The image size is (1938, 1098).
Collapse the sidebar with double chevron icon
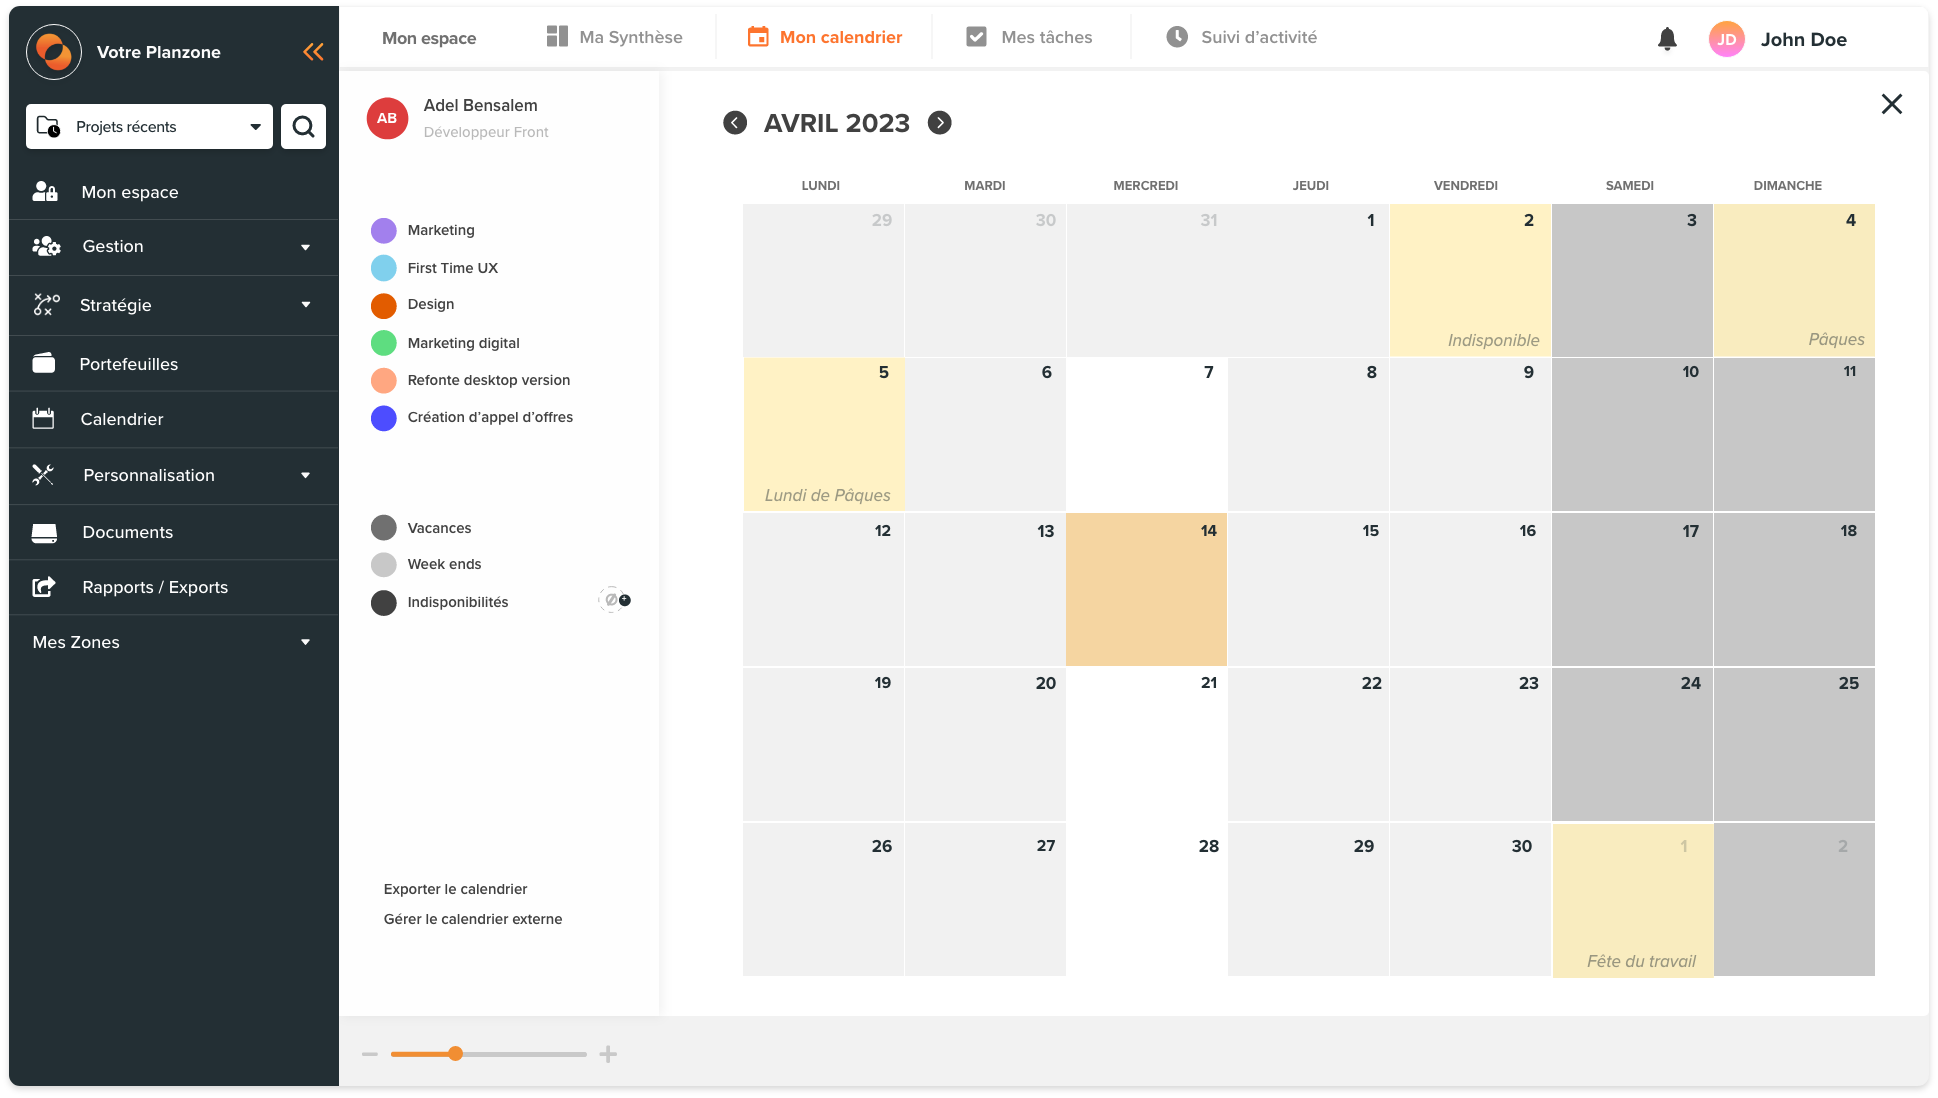(313, 52)
